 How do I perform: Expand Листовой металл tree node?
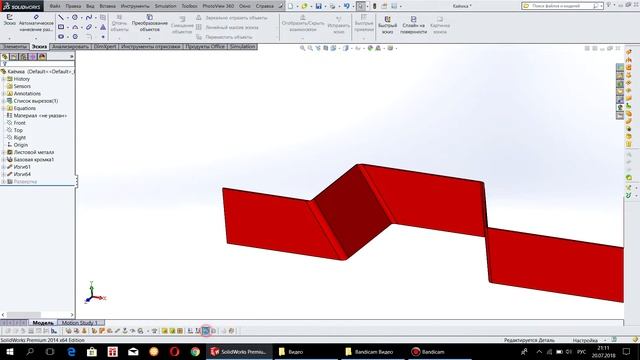point(3,152)
